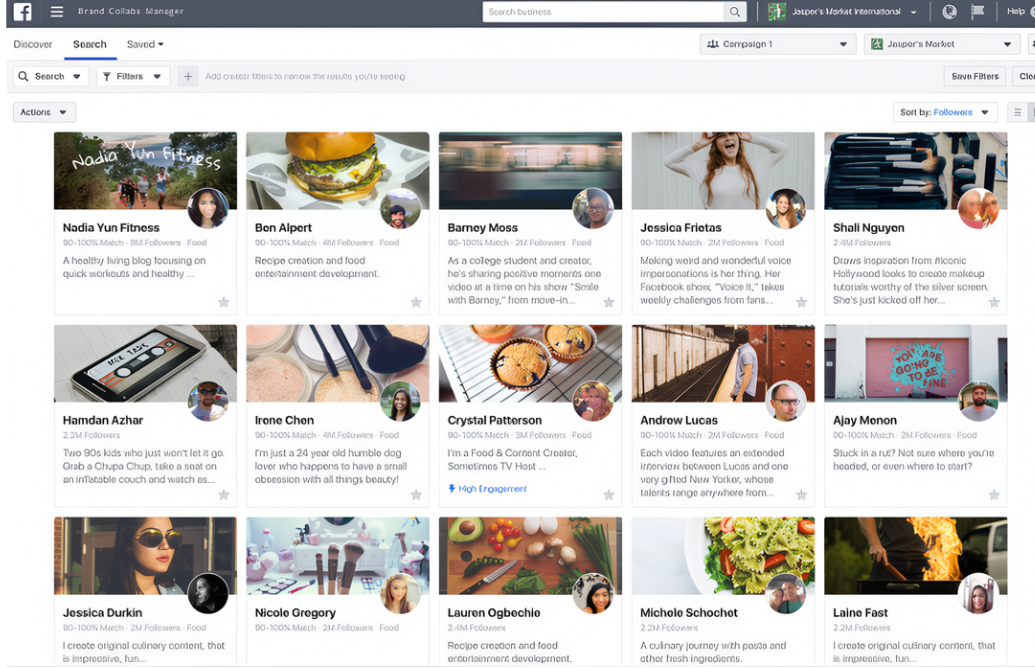1035x668 pixels.
Task: Open Barney Moss name link
Action: (483, 228)
